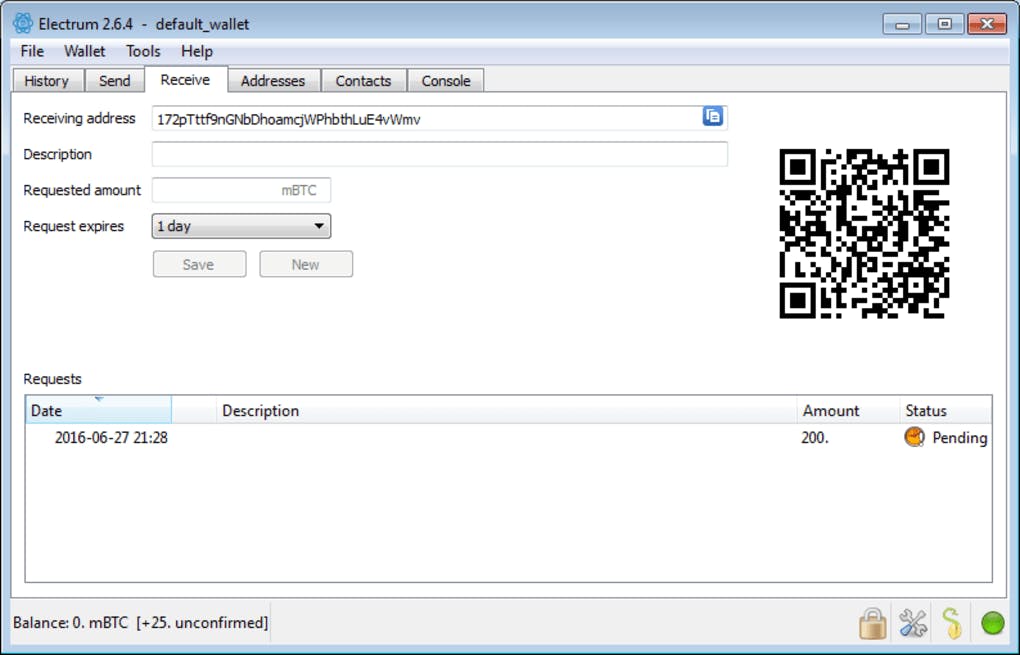Click the Description input field

440,153
